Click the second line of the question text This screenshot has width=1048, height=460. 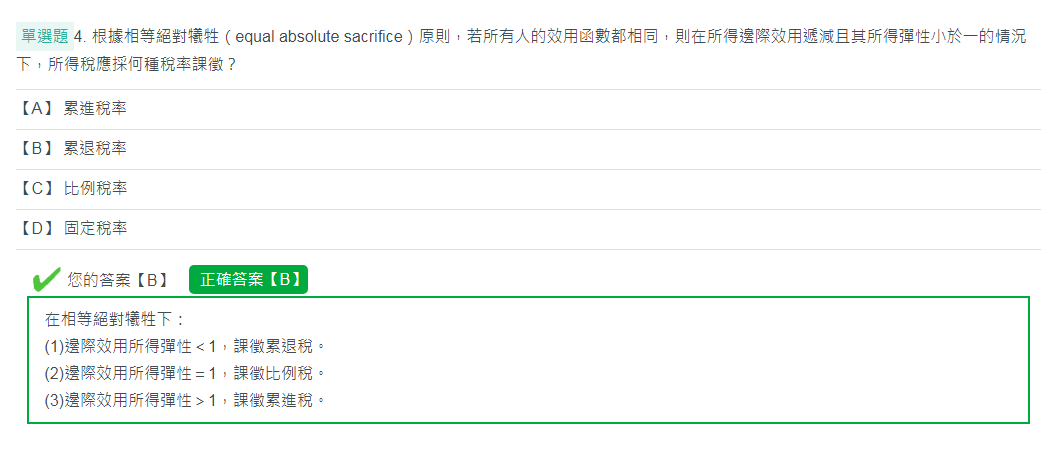(x=126, y=67)
